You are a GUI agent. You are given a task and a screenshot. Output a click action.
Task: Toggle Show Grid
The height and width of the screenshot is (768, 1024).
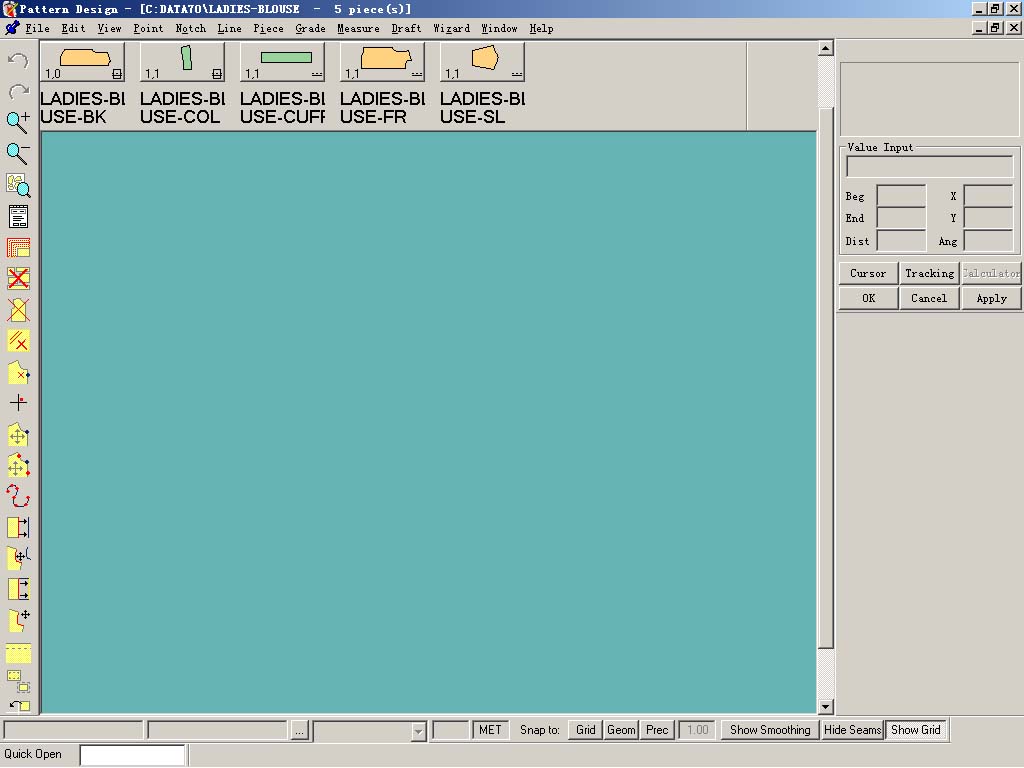coord(916,729)
